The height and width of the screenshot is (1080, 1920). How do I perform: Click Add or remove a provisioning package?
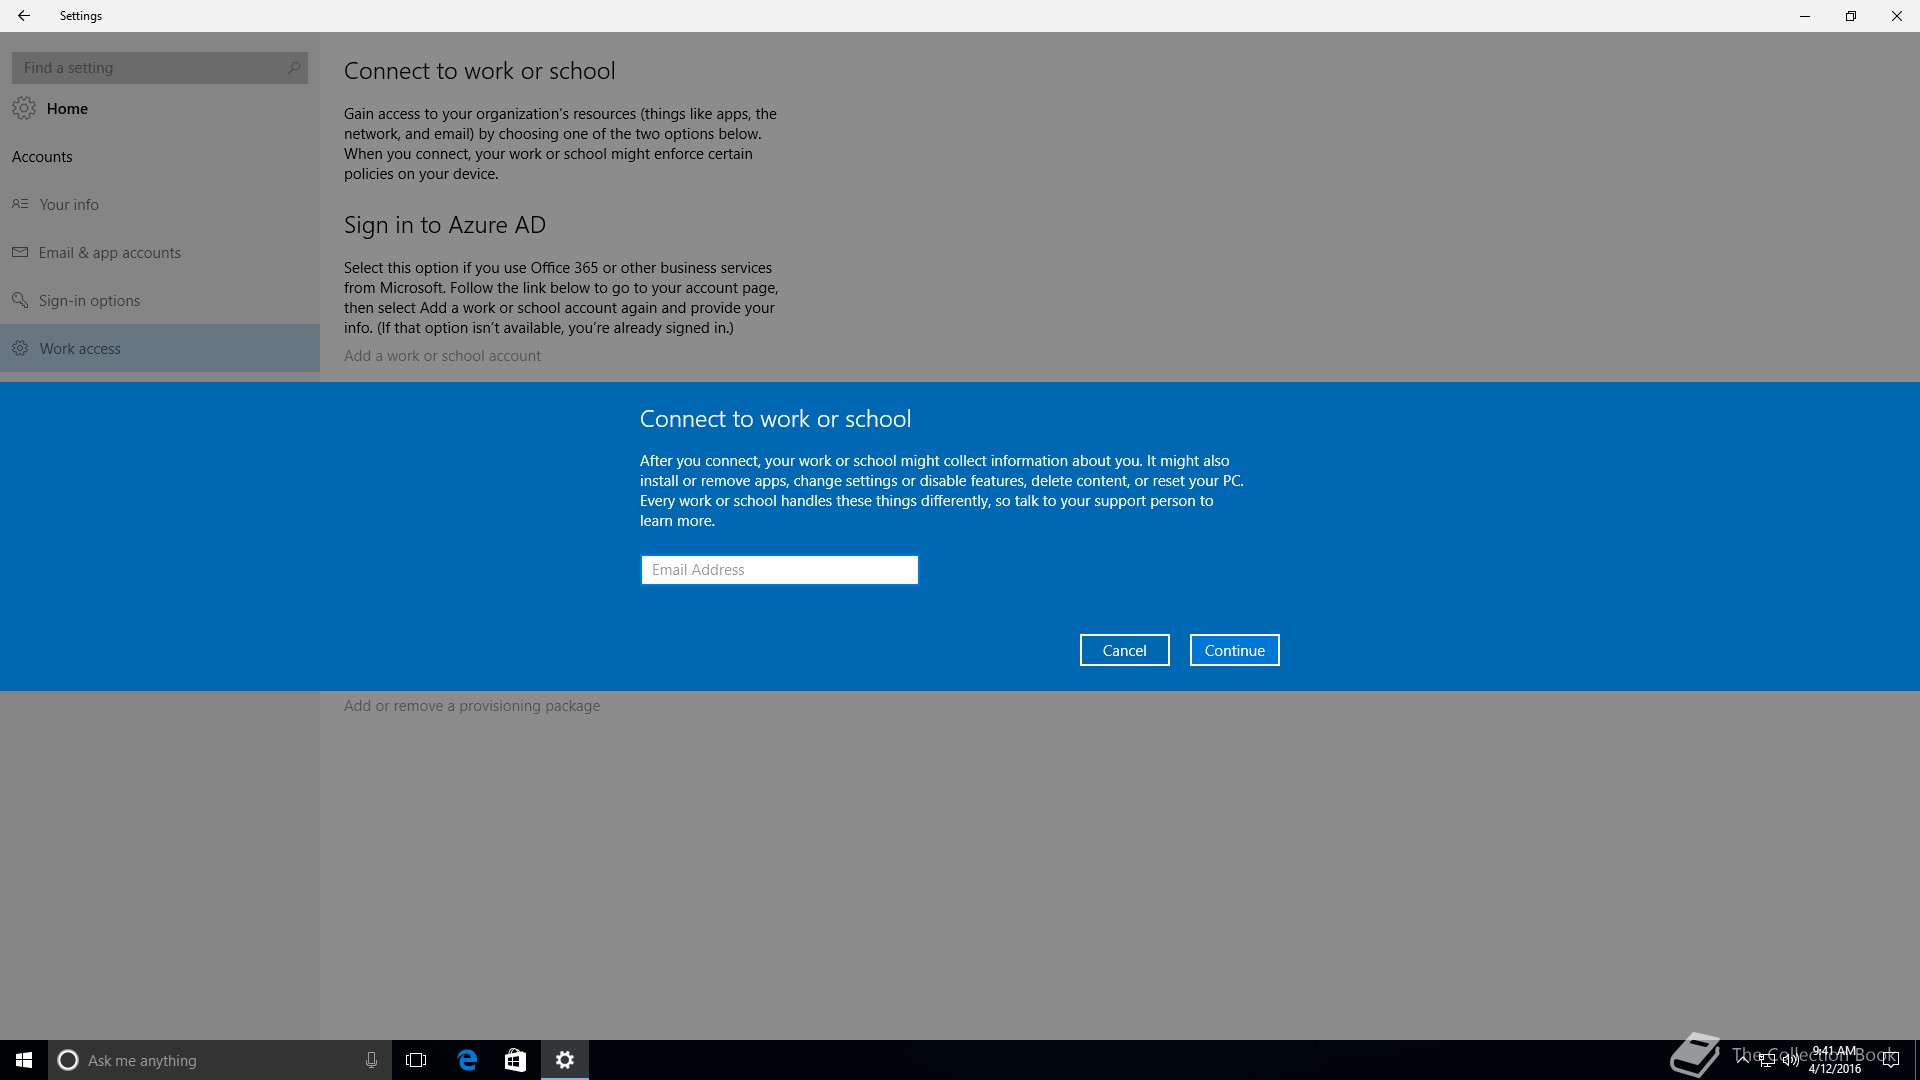pos(472,706)
